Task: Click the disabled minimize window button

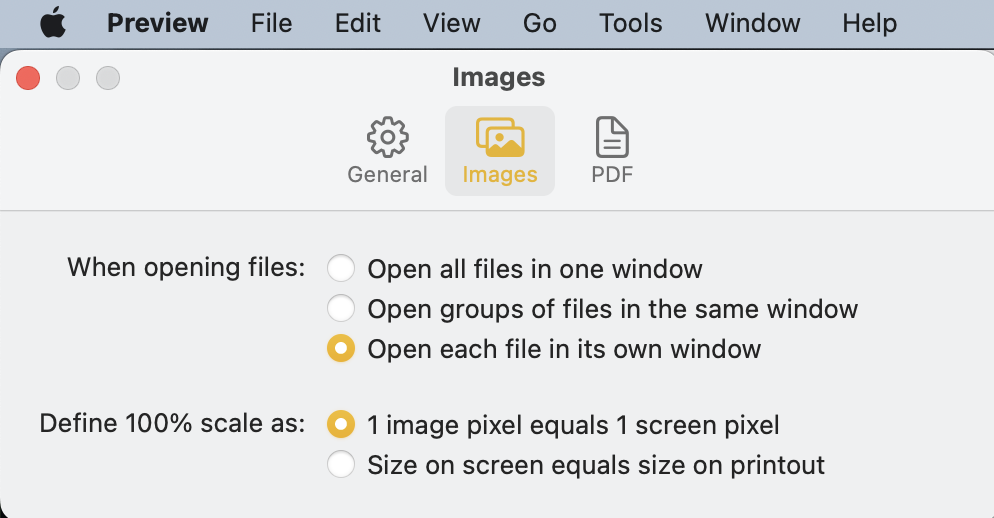Action: (x=68, y=78)
